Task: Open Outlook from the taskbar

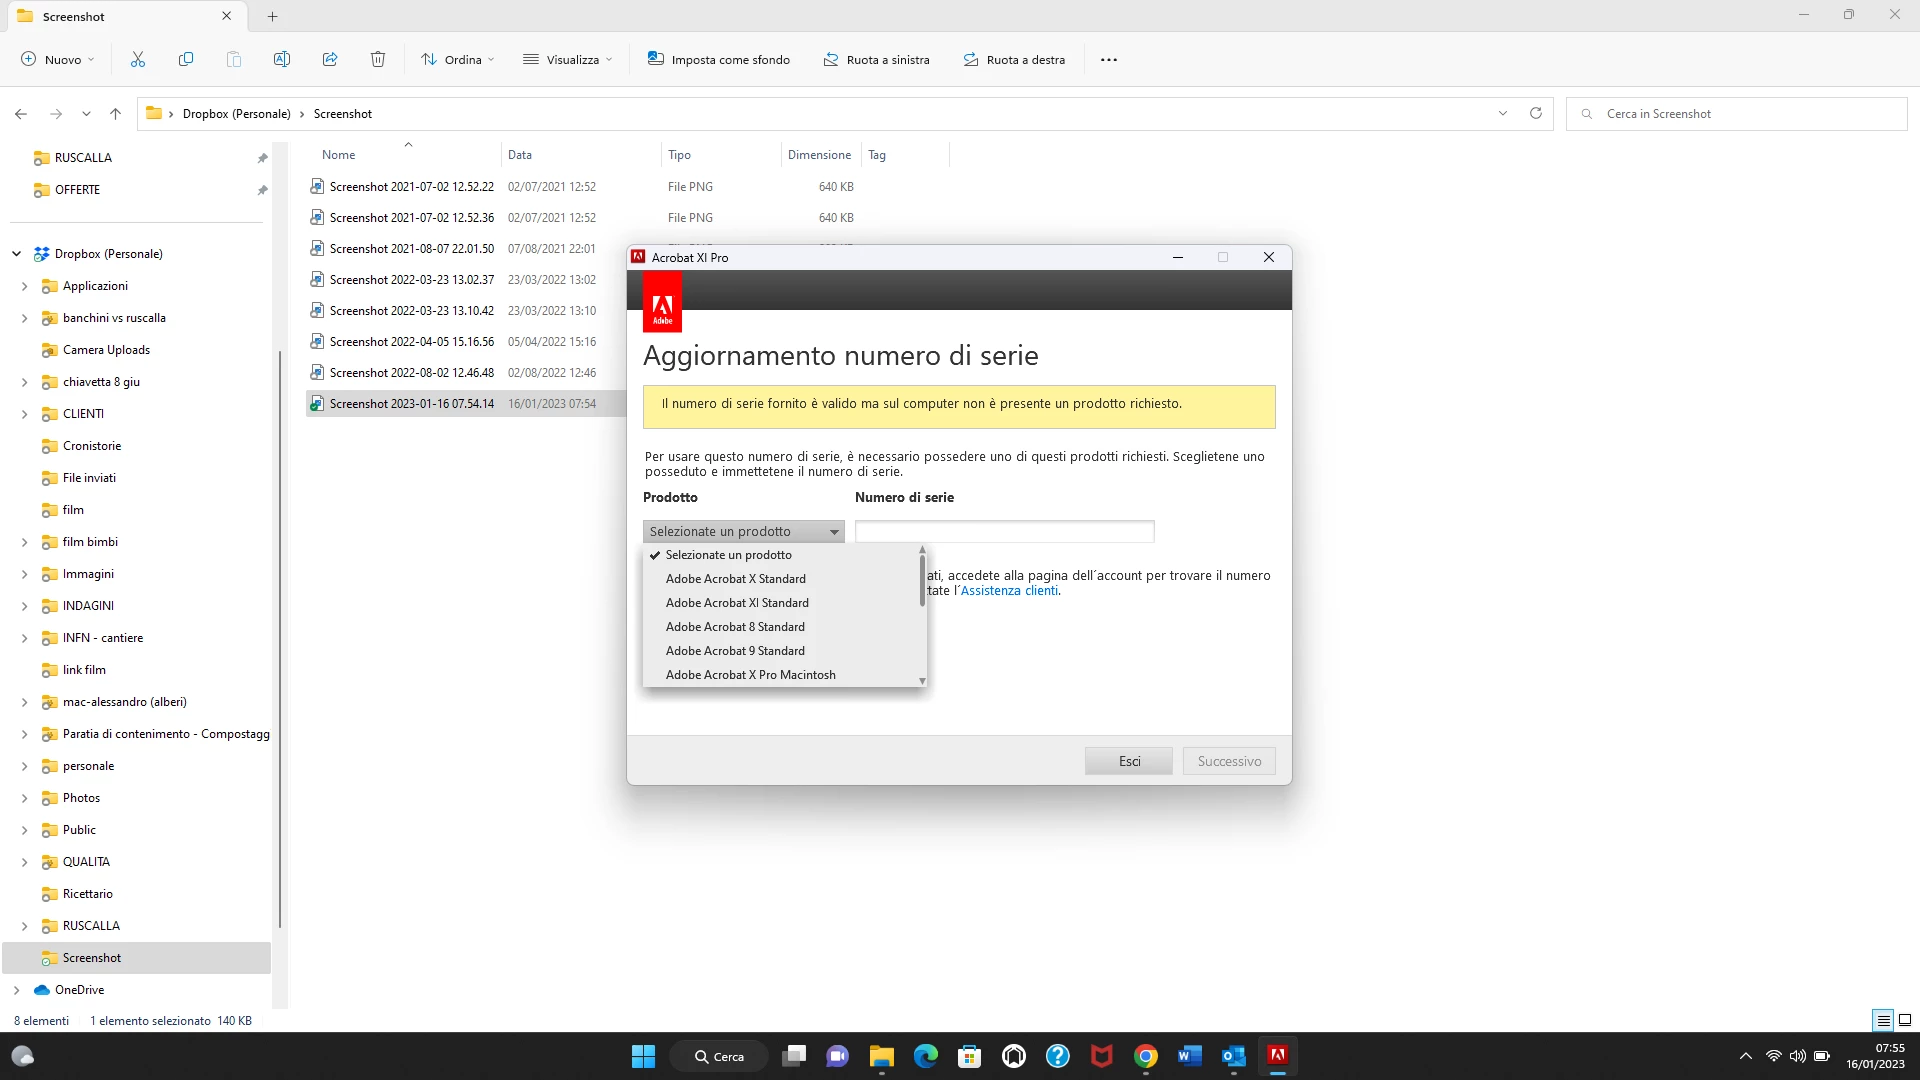Action: [x=1234, y=1056]
